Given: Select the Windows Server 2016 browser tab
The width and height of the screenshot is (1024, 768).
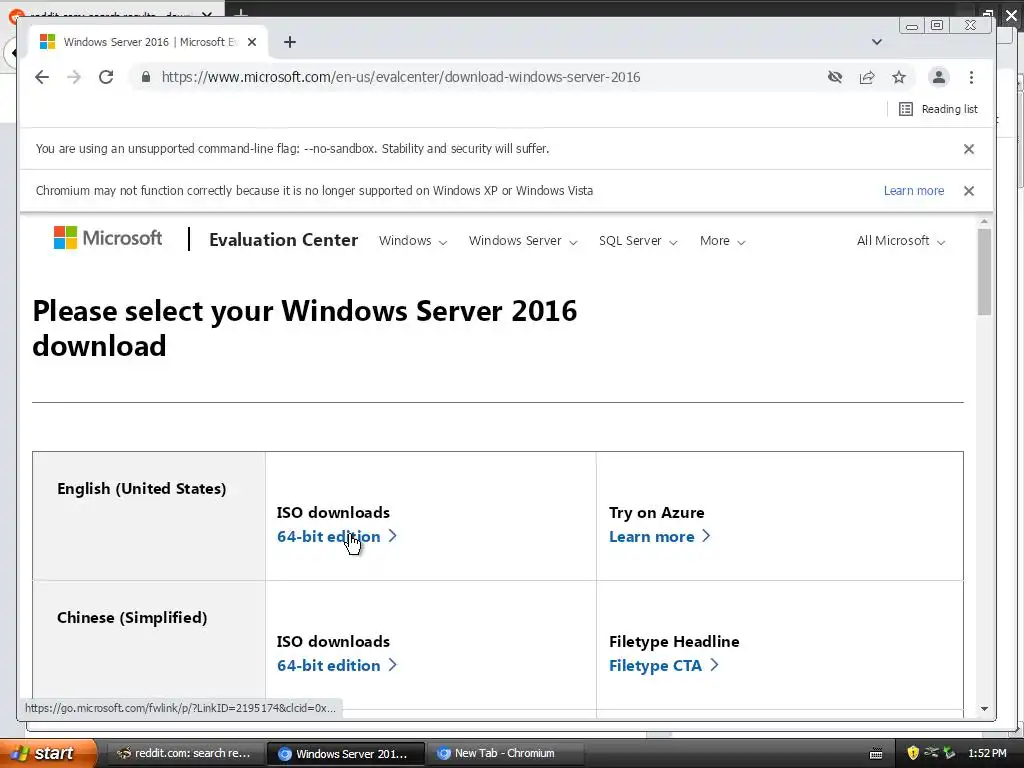Looking at the screenshot, I should tap(149, 42).
